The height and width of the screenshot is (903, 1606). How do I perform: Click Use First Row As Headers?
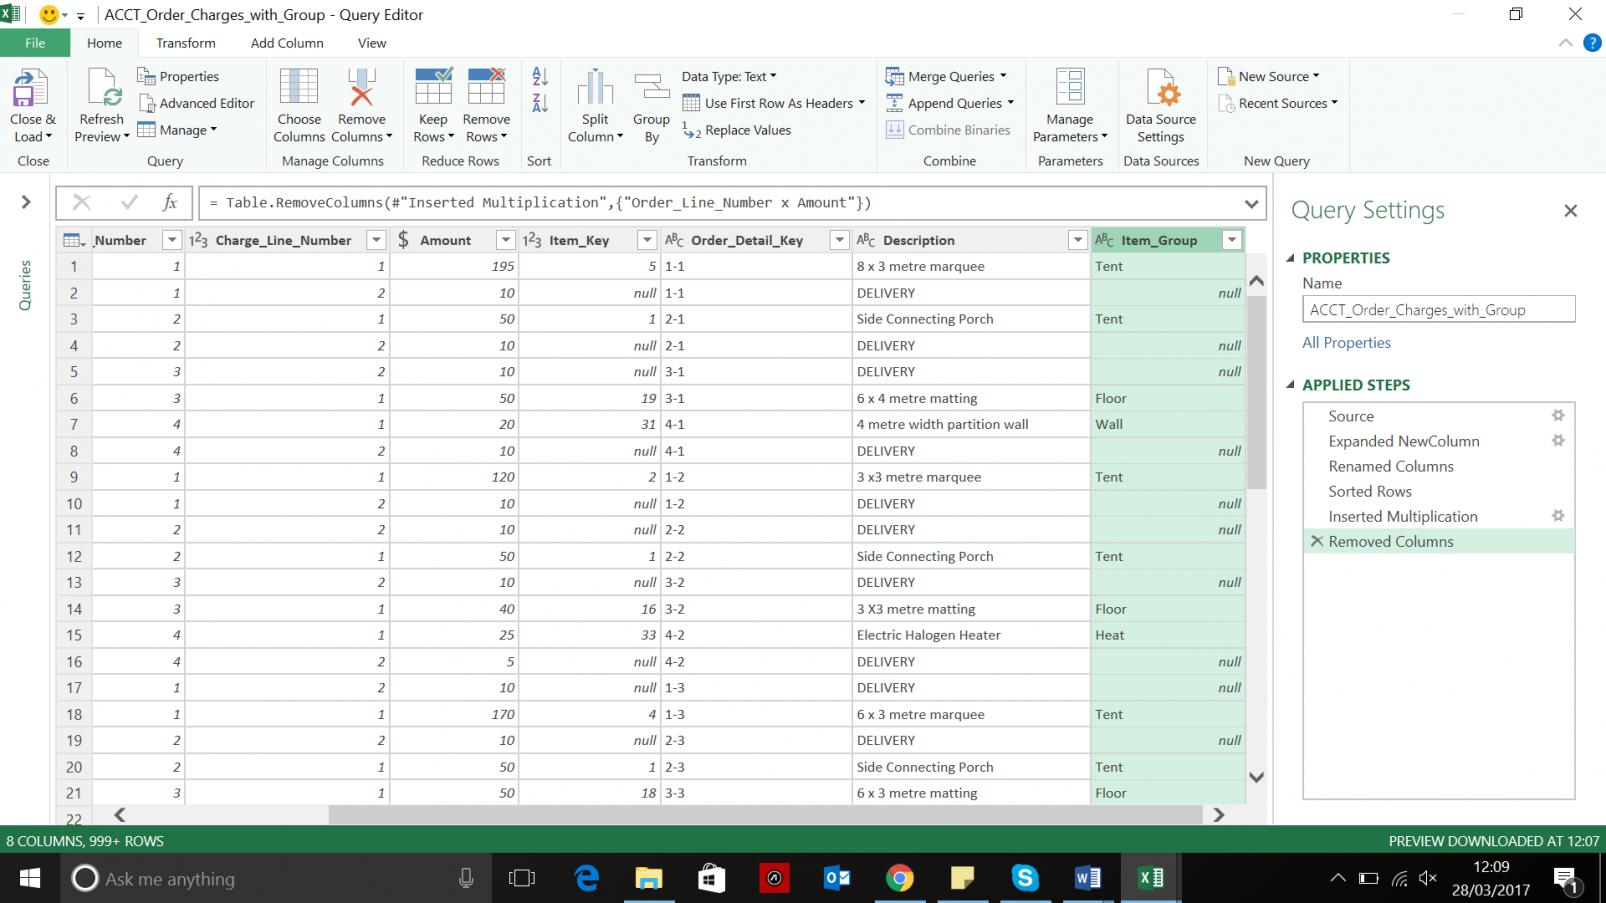click(773, 103)
